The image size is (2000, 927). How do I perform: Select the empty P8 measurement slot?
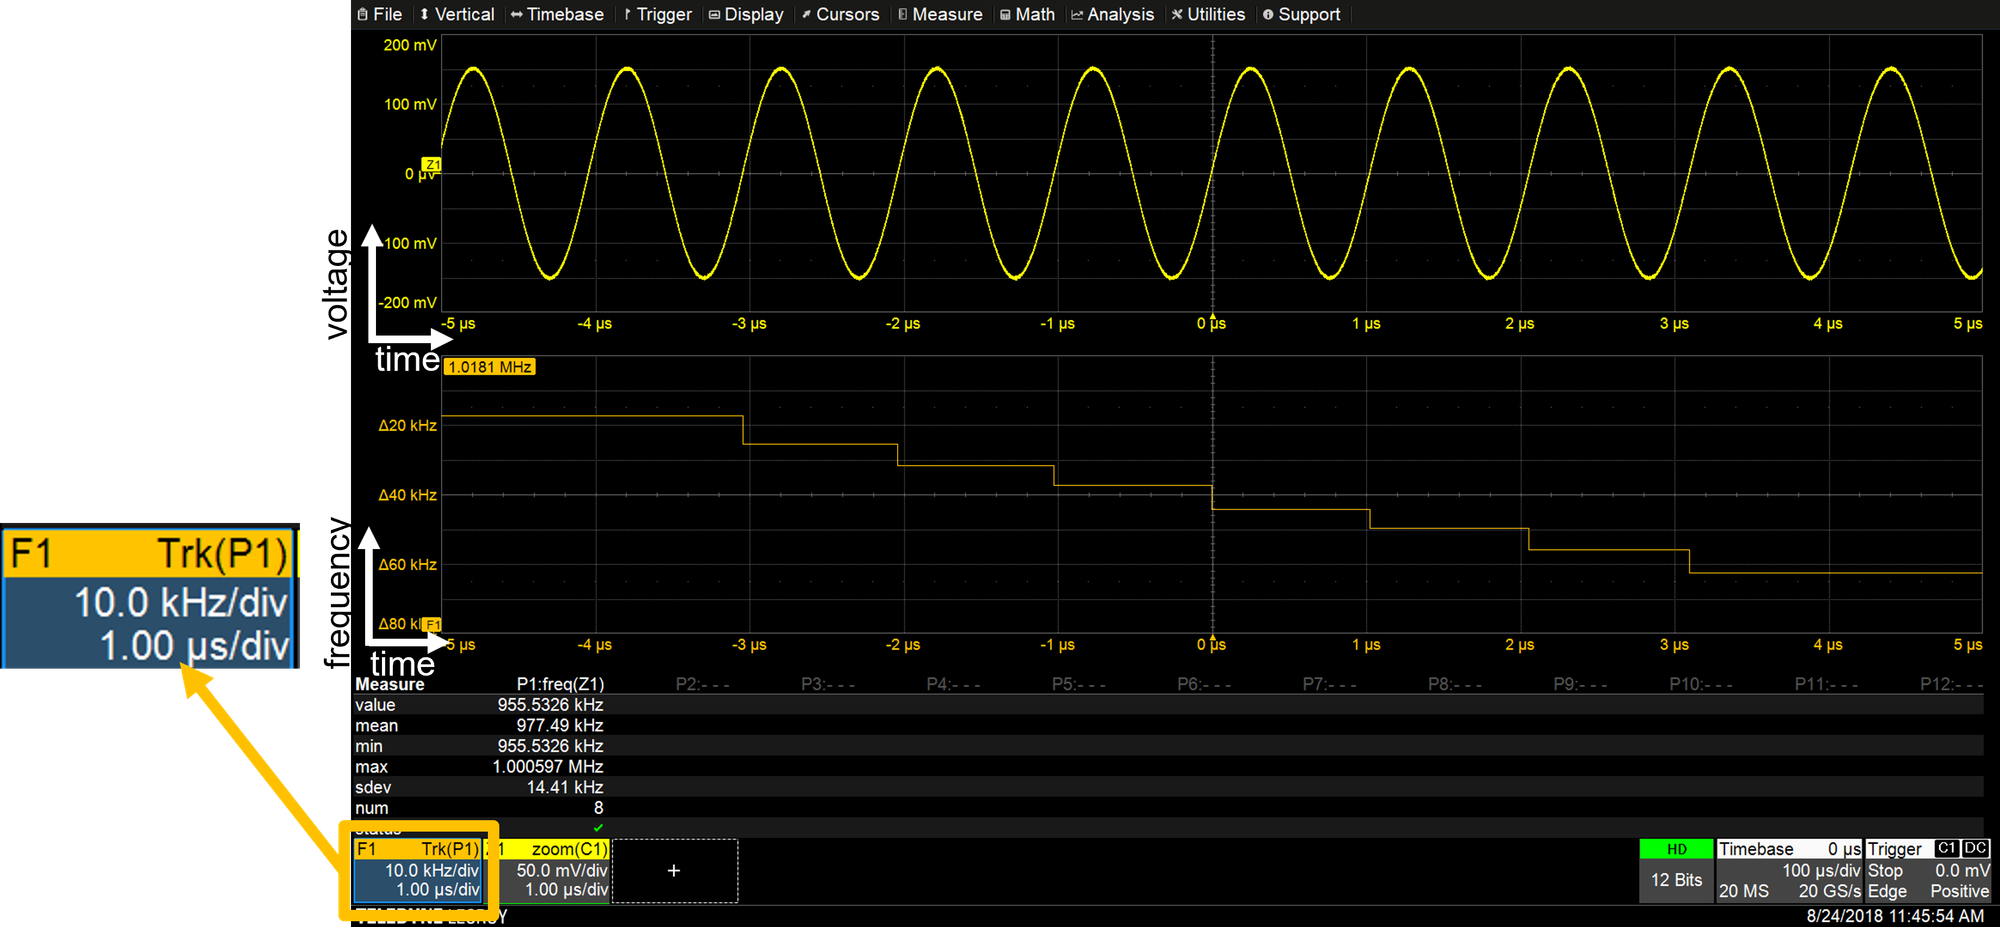pos(1455,685)
